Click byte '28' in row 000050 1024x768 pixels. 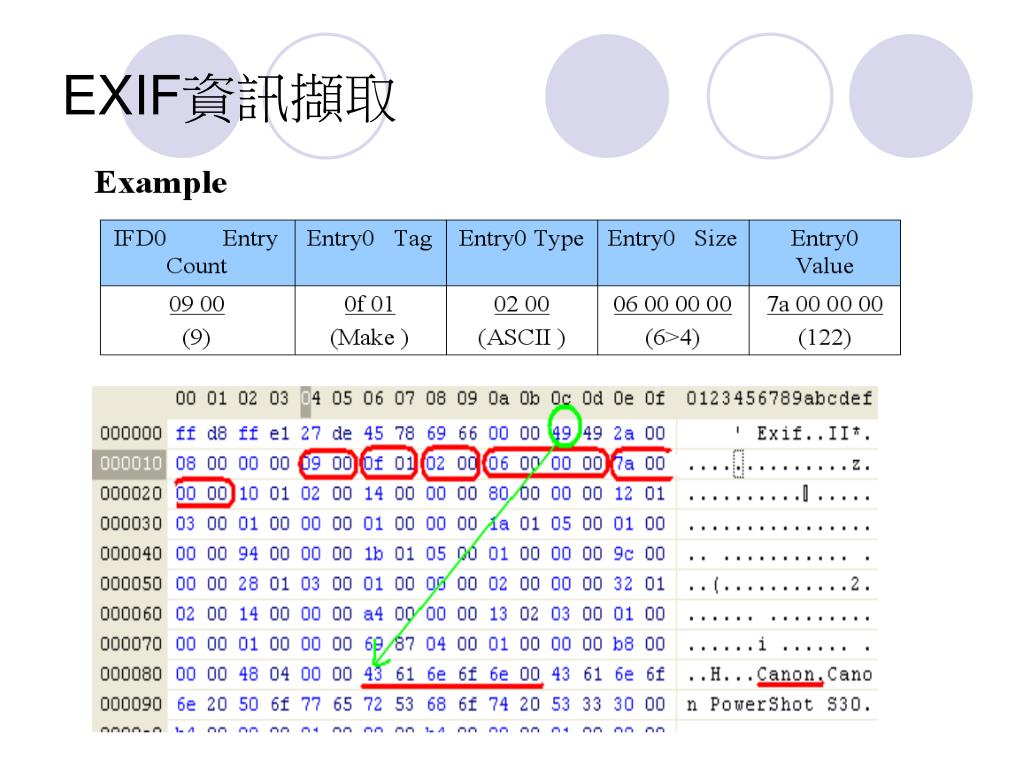click(248, 584)
